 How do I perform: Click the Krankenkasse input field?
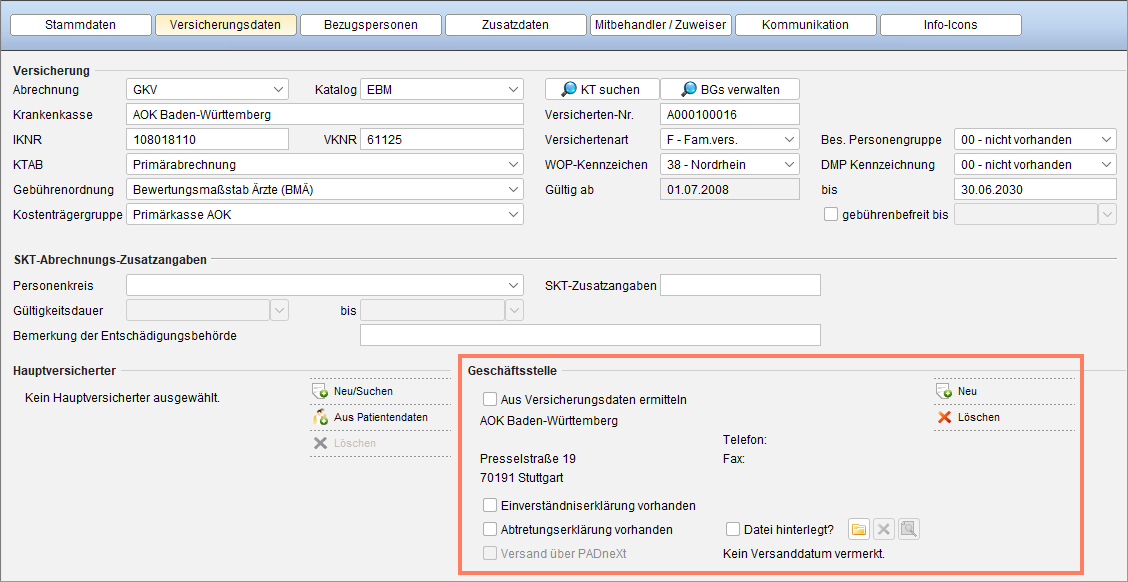pyautogui.click(x=324, y=114)
